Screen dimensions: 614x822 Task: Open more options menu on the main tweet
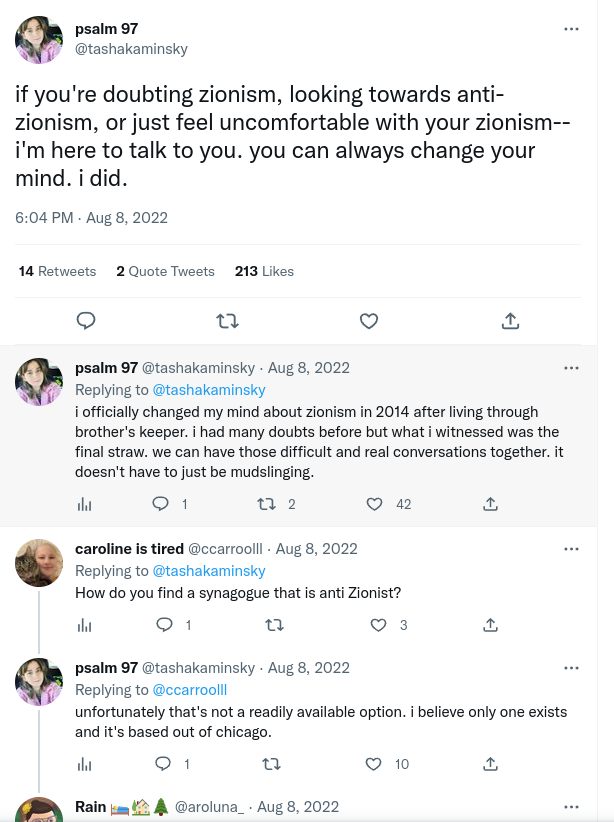click(571, 29)
